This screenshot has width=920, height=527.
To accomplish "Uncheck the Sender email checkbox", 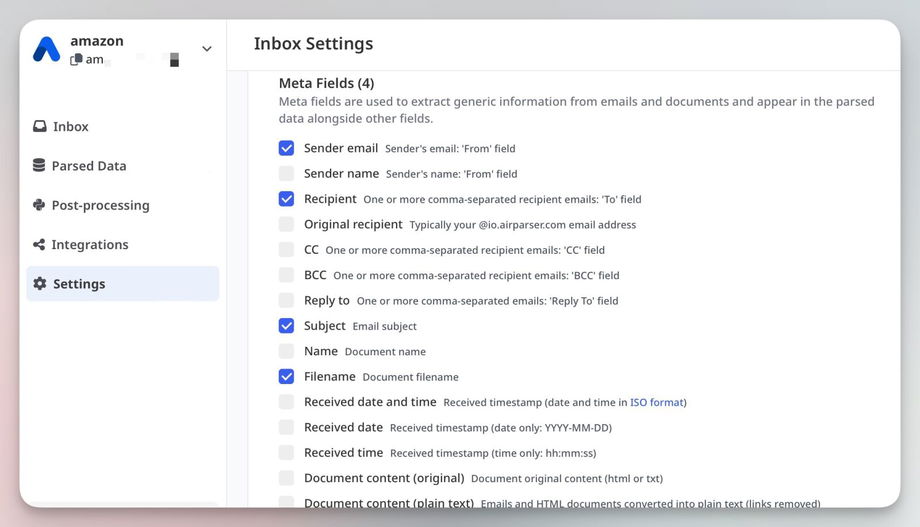I will pos(287,148).
